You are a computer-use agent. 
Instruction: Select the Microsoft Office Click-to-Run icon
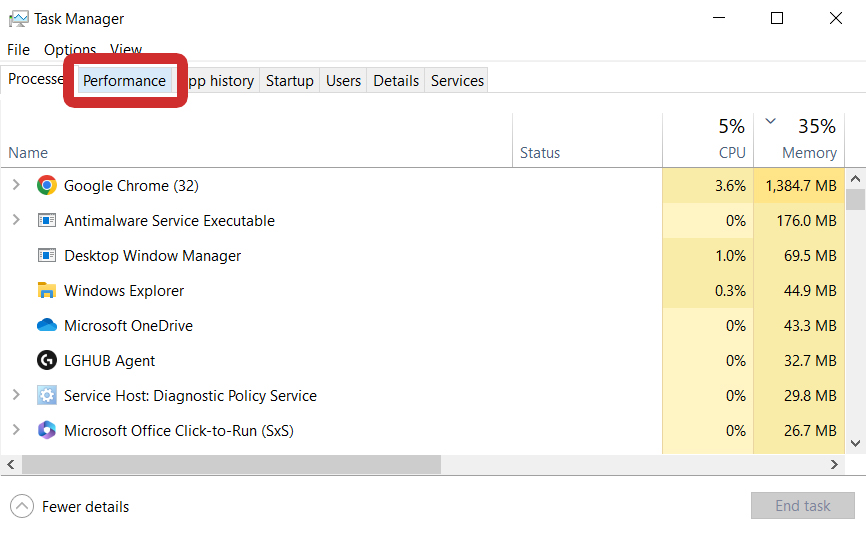pyautogui.click(x=46, y=430)
